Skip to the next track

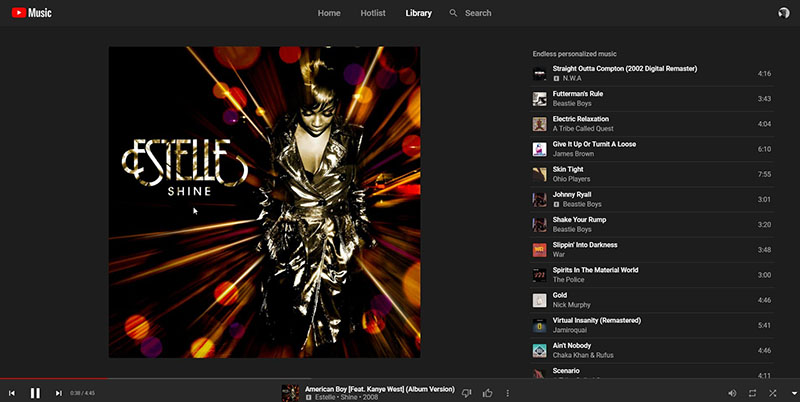click(x=59, y=393)
